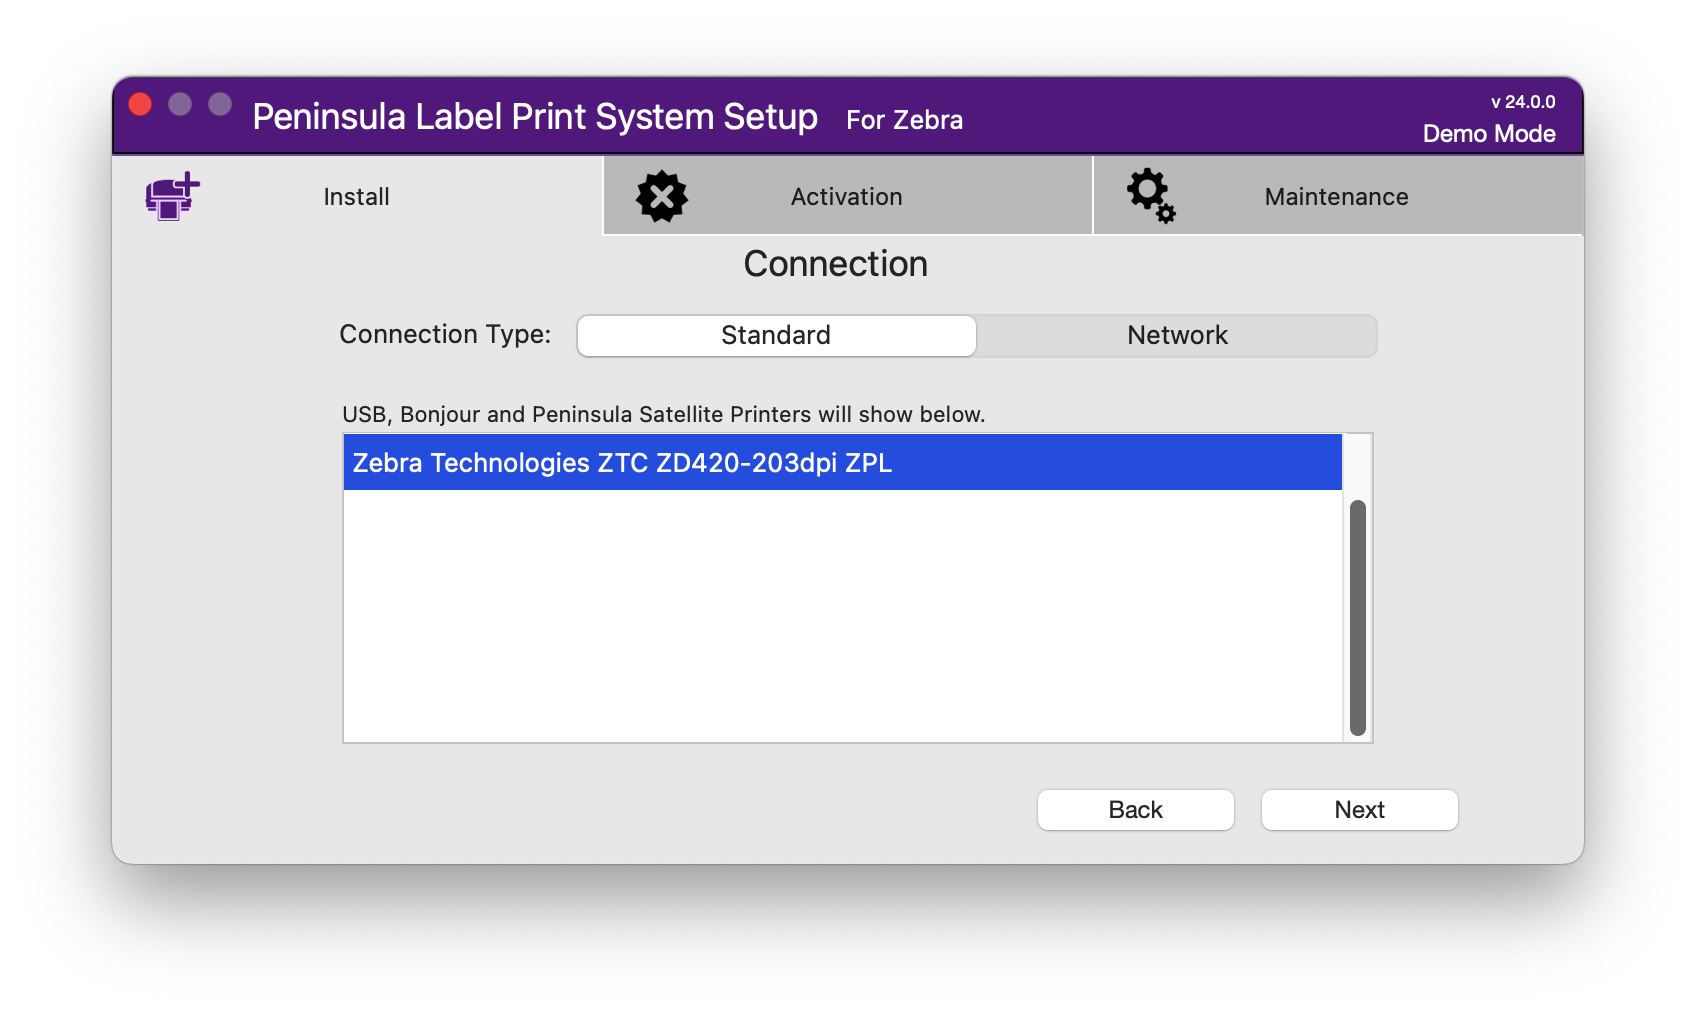The image size is (1696, 1012).
Task: Click the USB, Bonjour and Peninsula Satellite text
Action: pyautogui.click(x=664, y=414)
